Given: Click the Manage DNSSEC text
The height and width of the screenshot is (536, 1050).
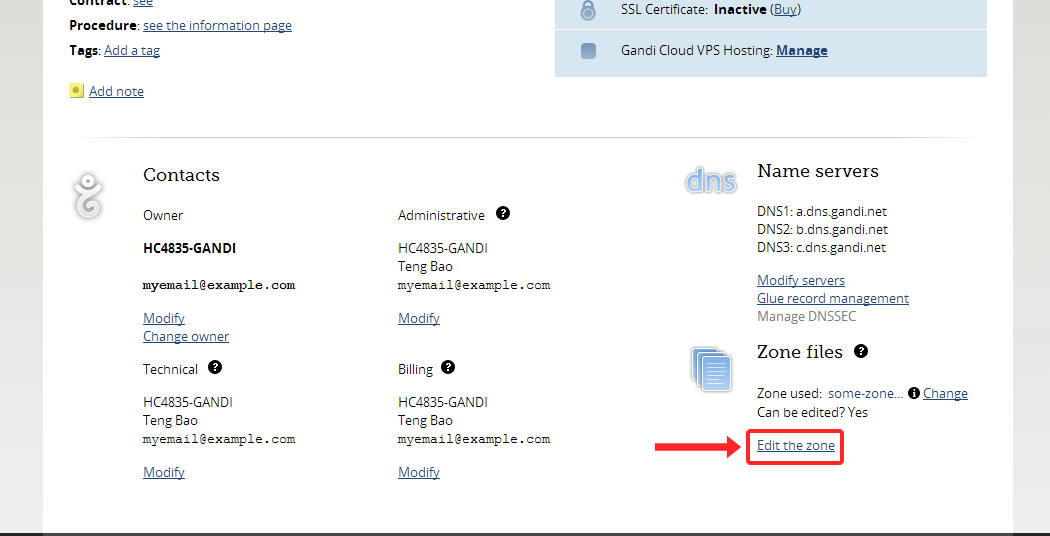Looking at the screenshot, I should [806, 316].
